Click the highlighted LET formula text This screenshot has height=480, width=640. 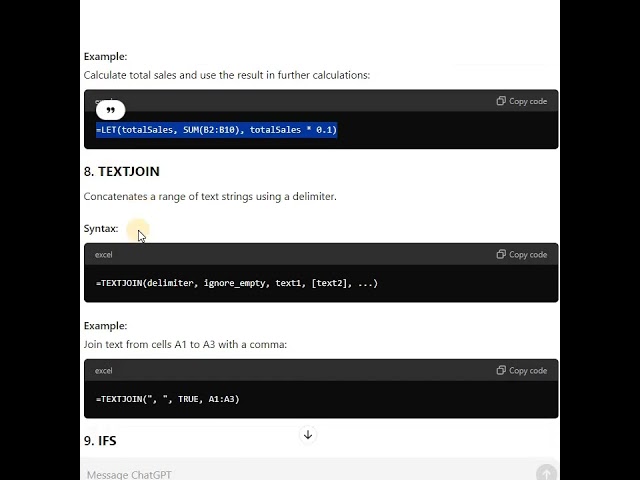coord(216,130)
